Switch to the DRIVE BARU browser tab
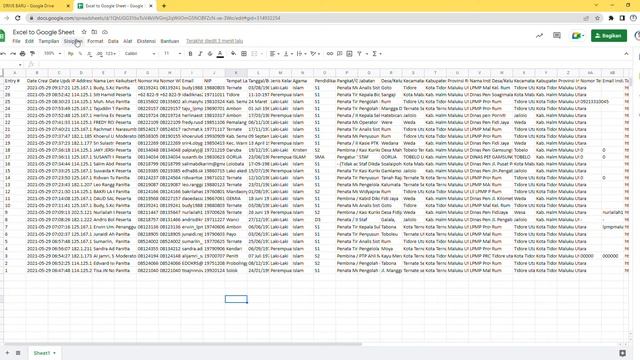 tap(36, 6)
